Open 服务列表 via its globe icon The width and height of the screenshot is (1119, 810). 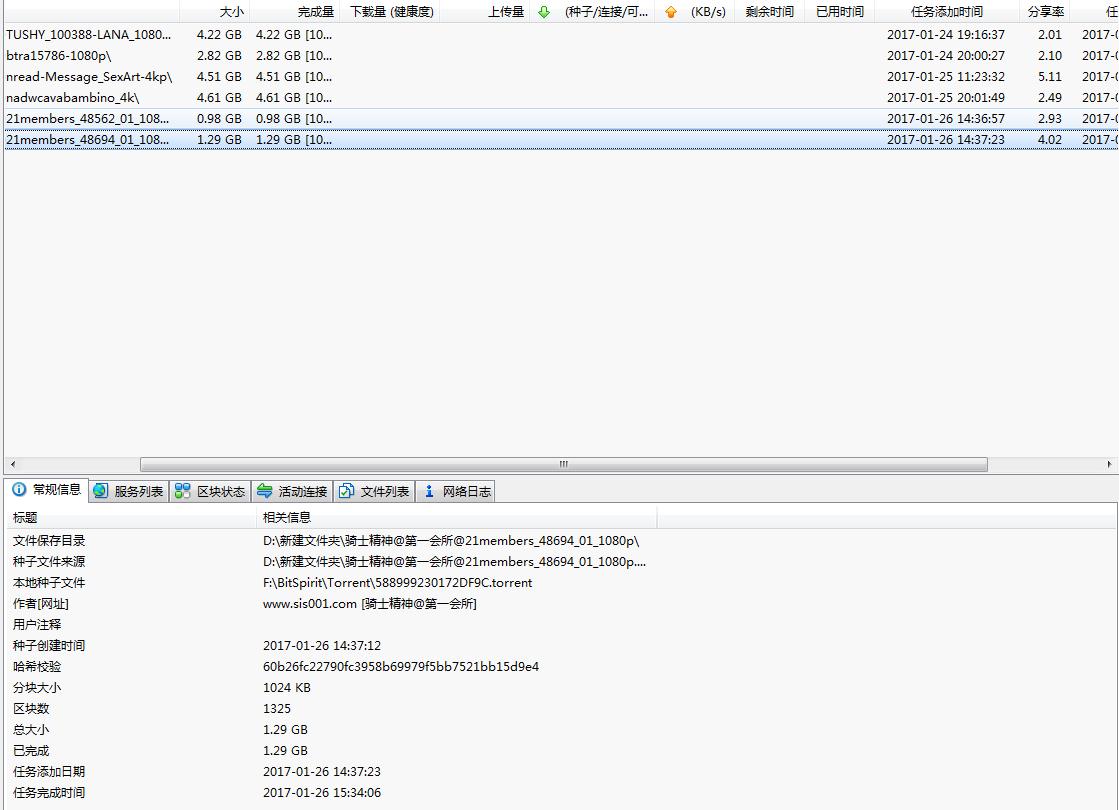[100, 491]
